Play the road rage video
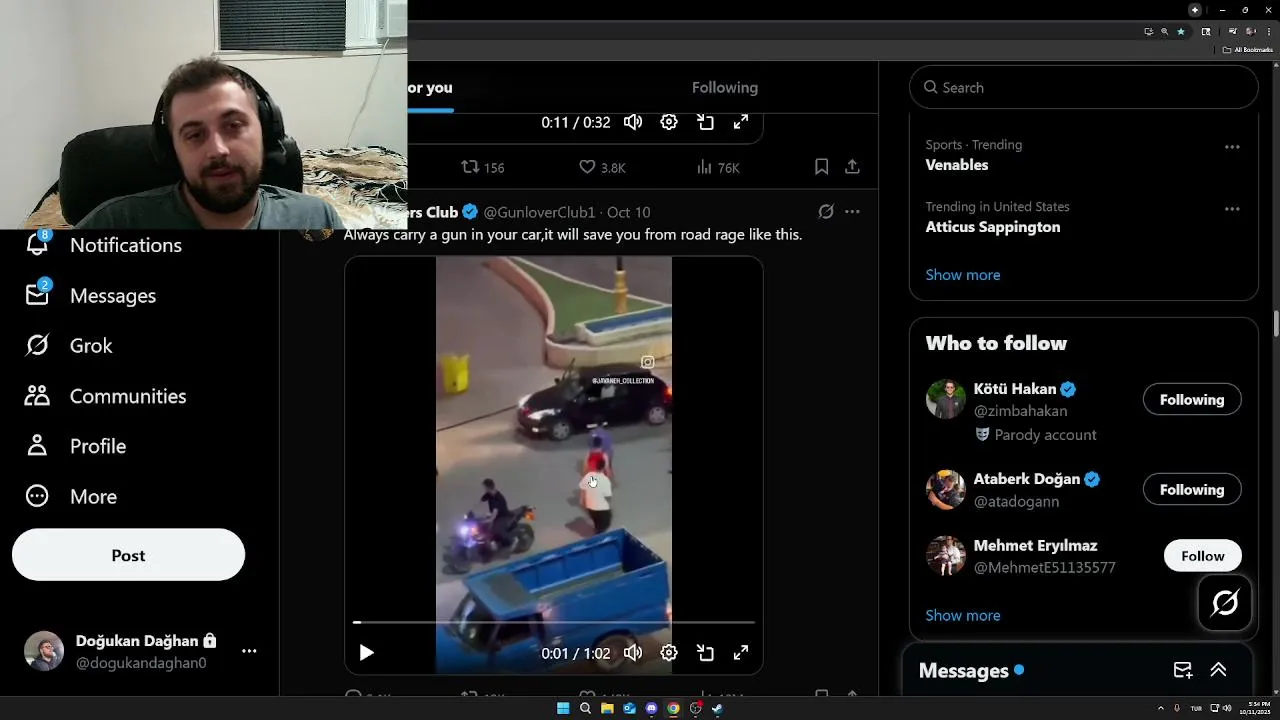The width and height of the screenshot is (1280, 720). pos(367,653)
